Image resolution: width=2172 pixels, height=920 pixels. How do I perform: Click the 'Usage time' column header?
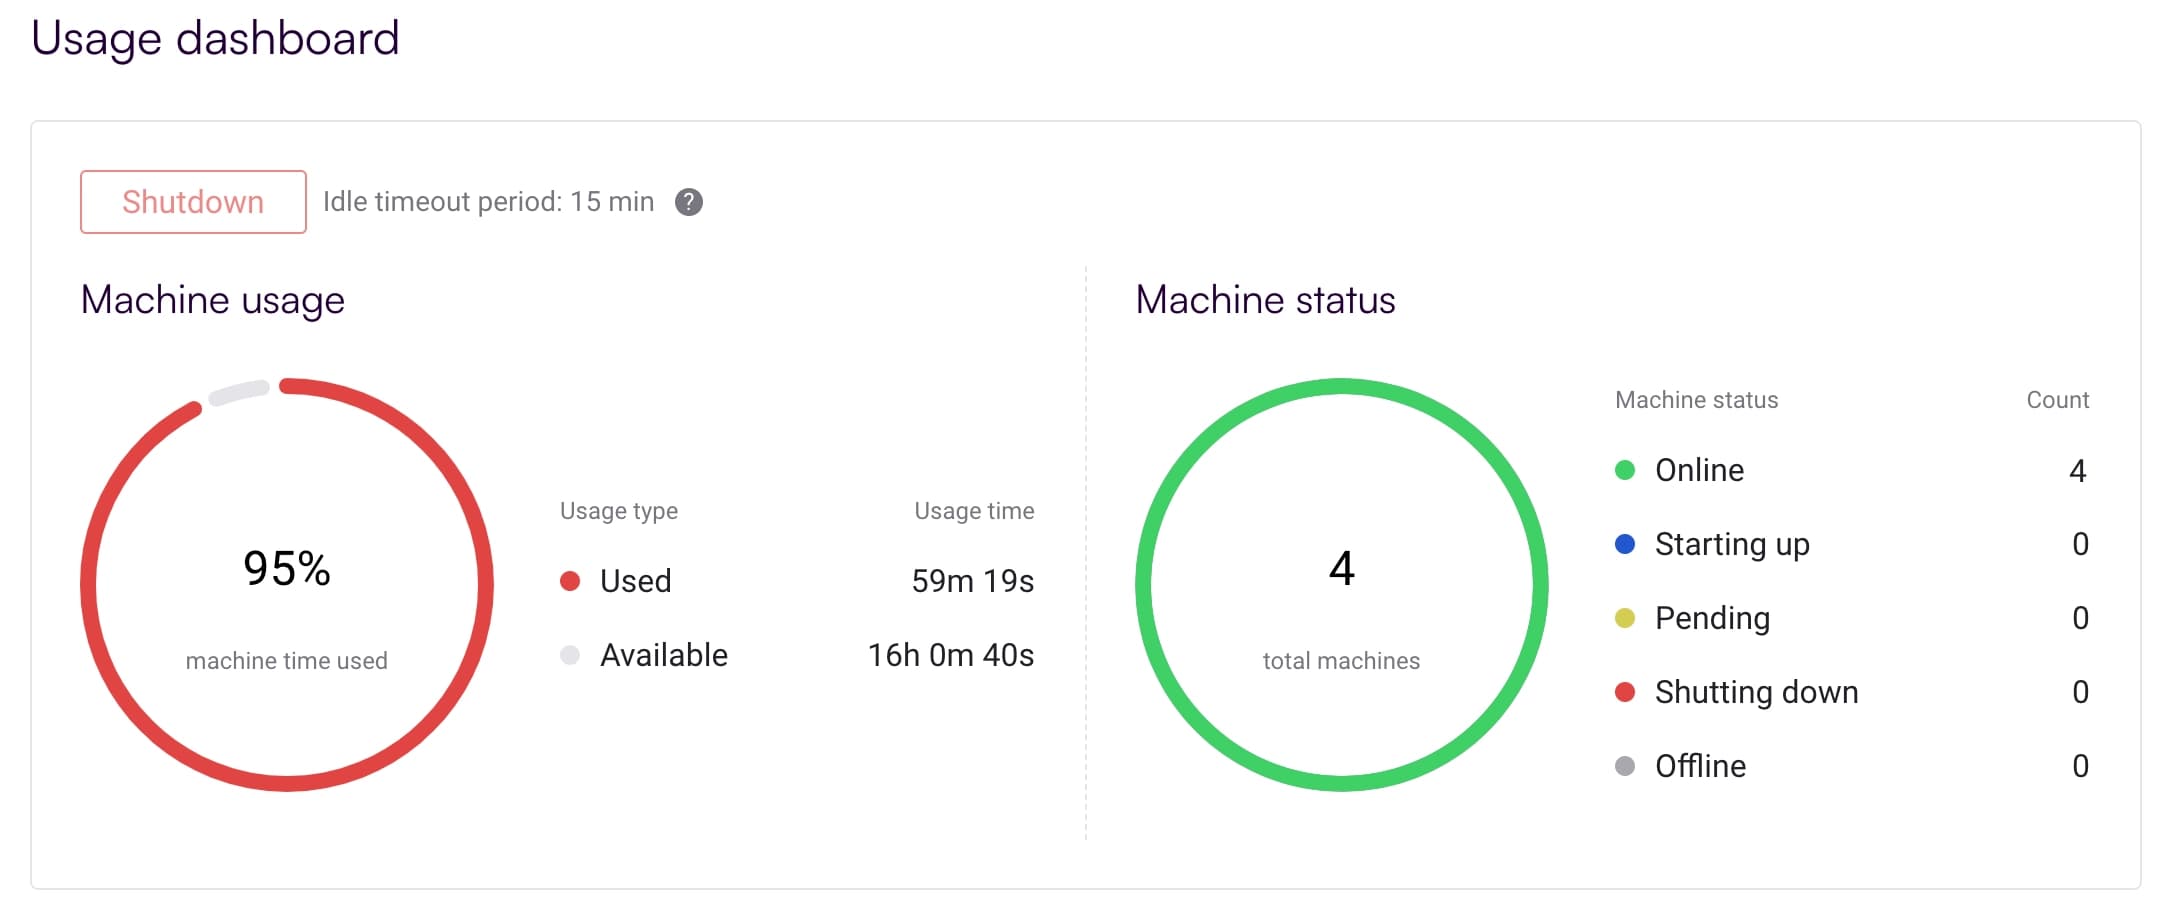[975, 511]
